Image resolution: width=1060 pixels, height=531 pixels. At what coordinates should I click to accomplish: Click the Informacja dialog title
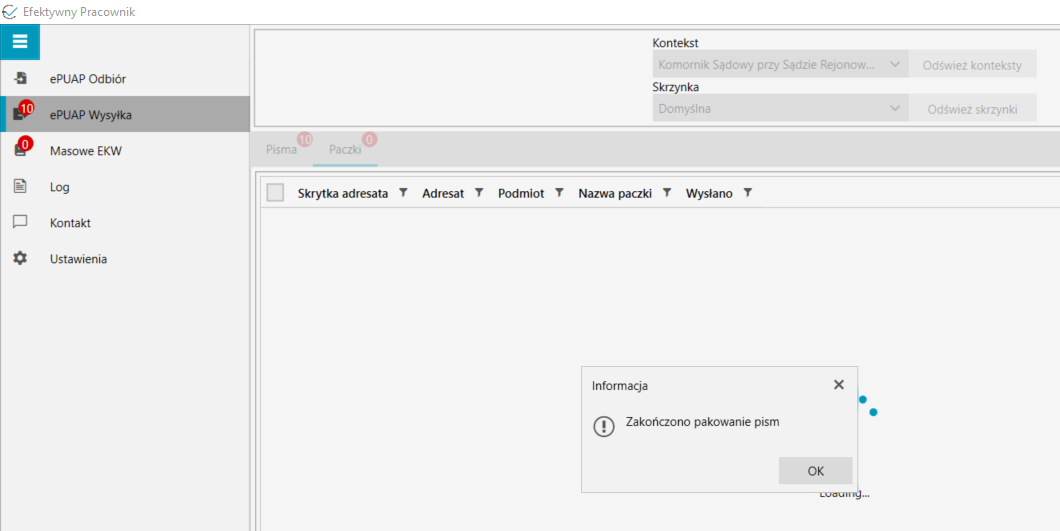click(x=620, y=386)
